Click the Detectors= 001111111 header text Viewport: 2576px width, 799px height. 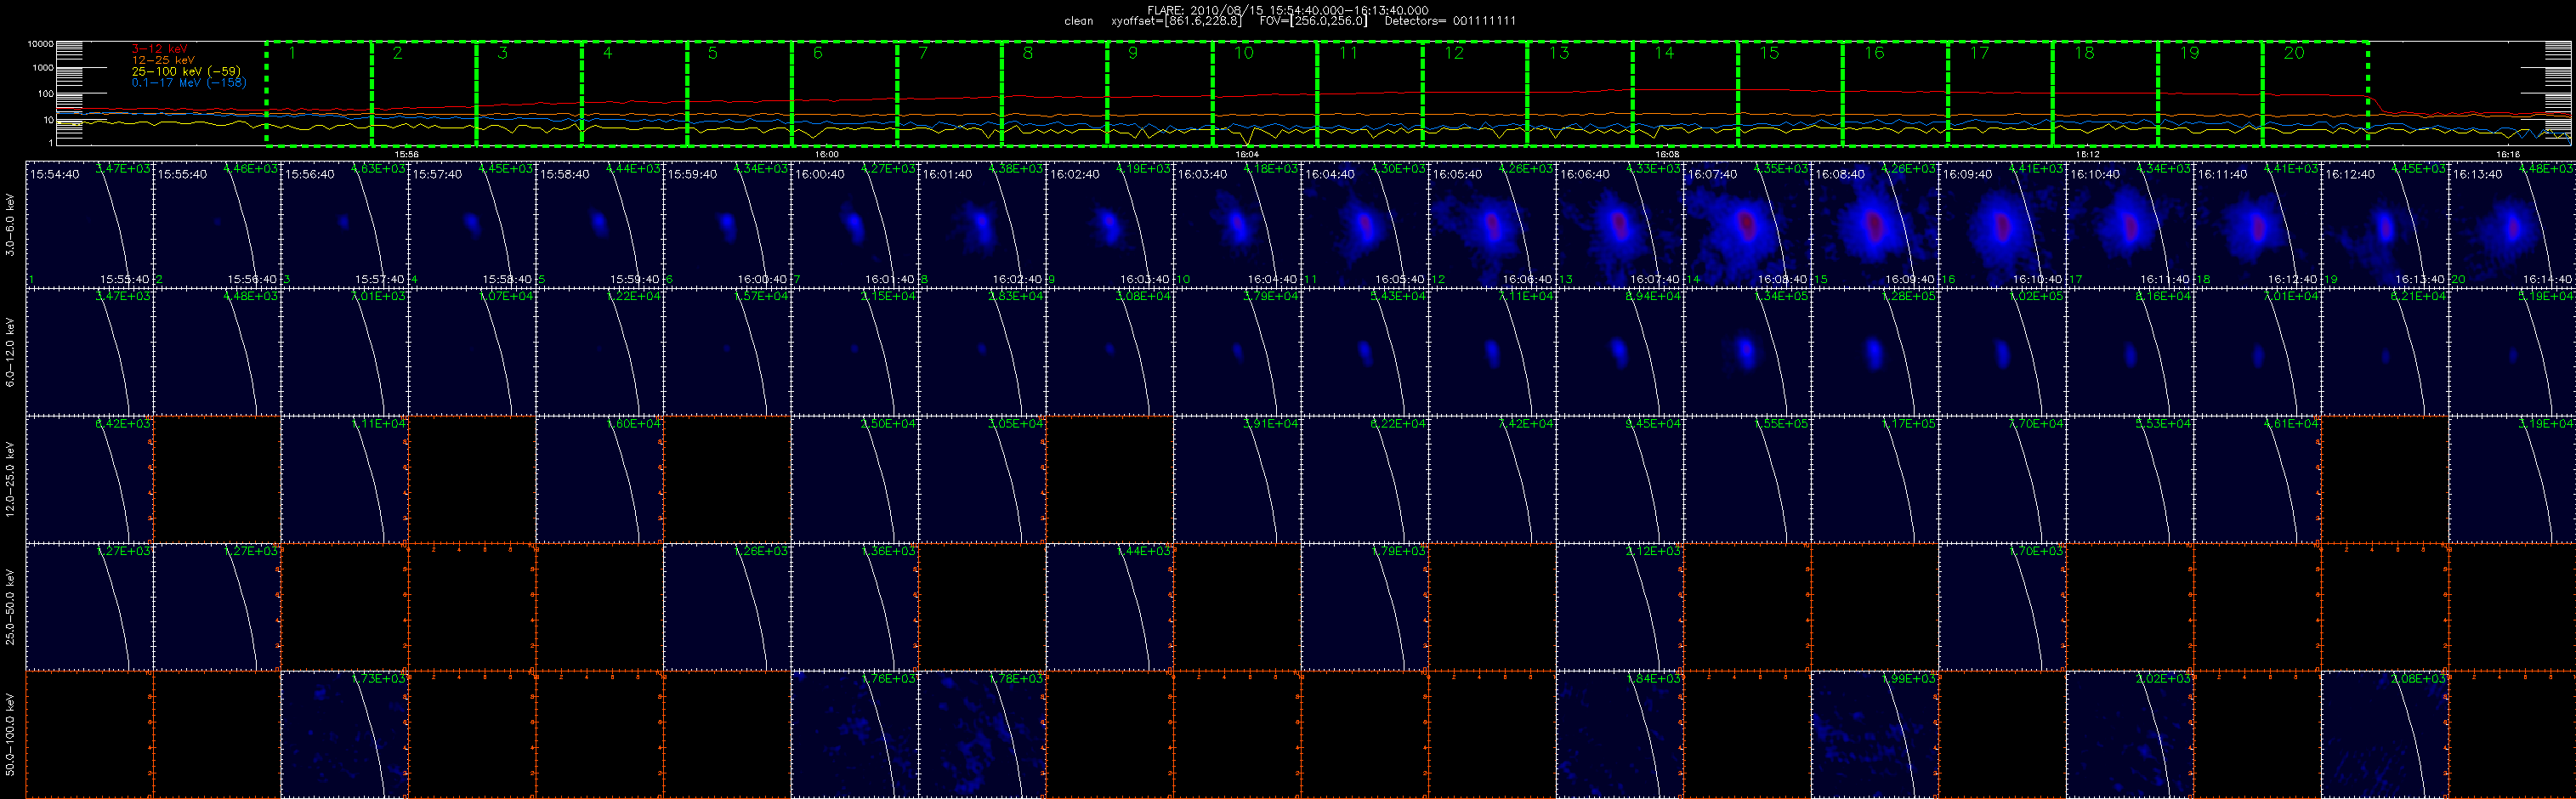click(x=1450, y=21)
